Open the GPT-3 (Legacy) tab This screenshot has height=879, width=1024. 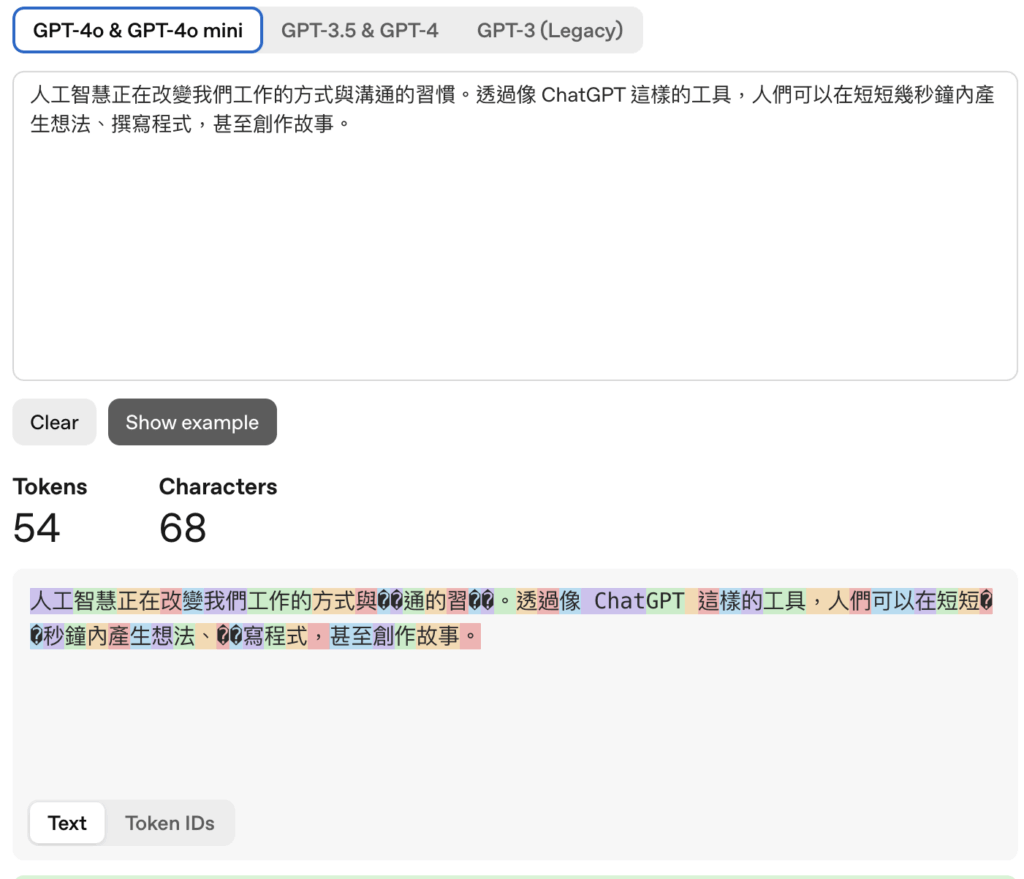coord(551,30)
